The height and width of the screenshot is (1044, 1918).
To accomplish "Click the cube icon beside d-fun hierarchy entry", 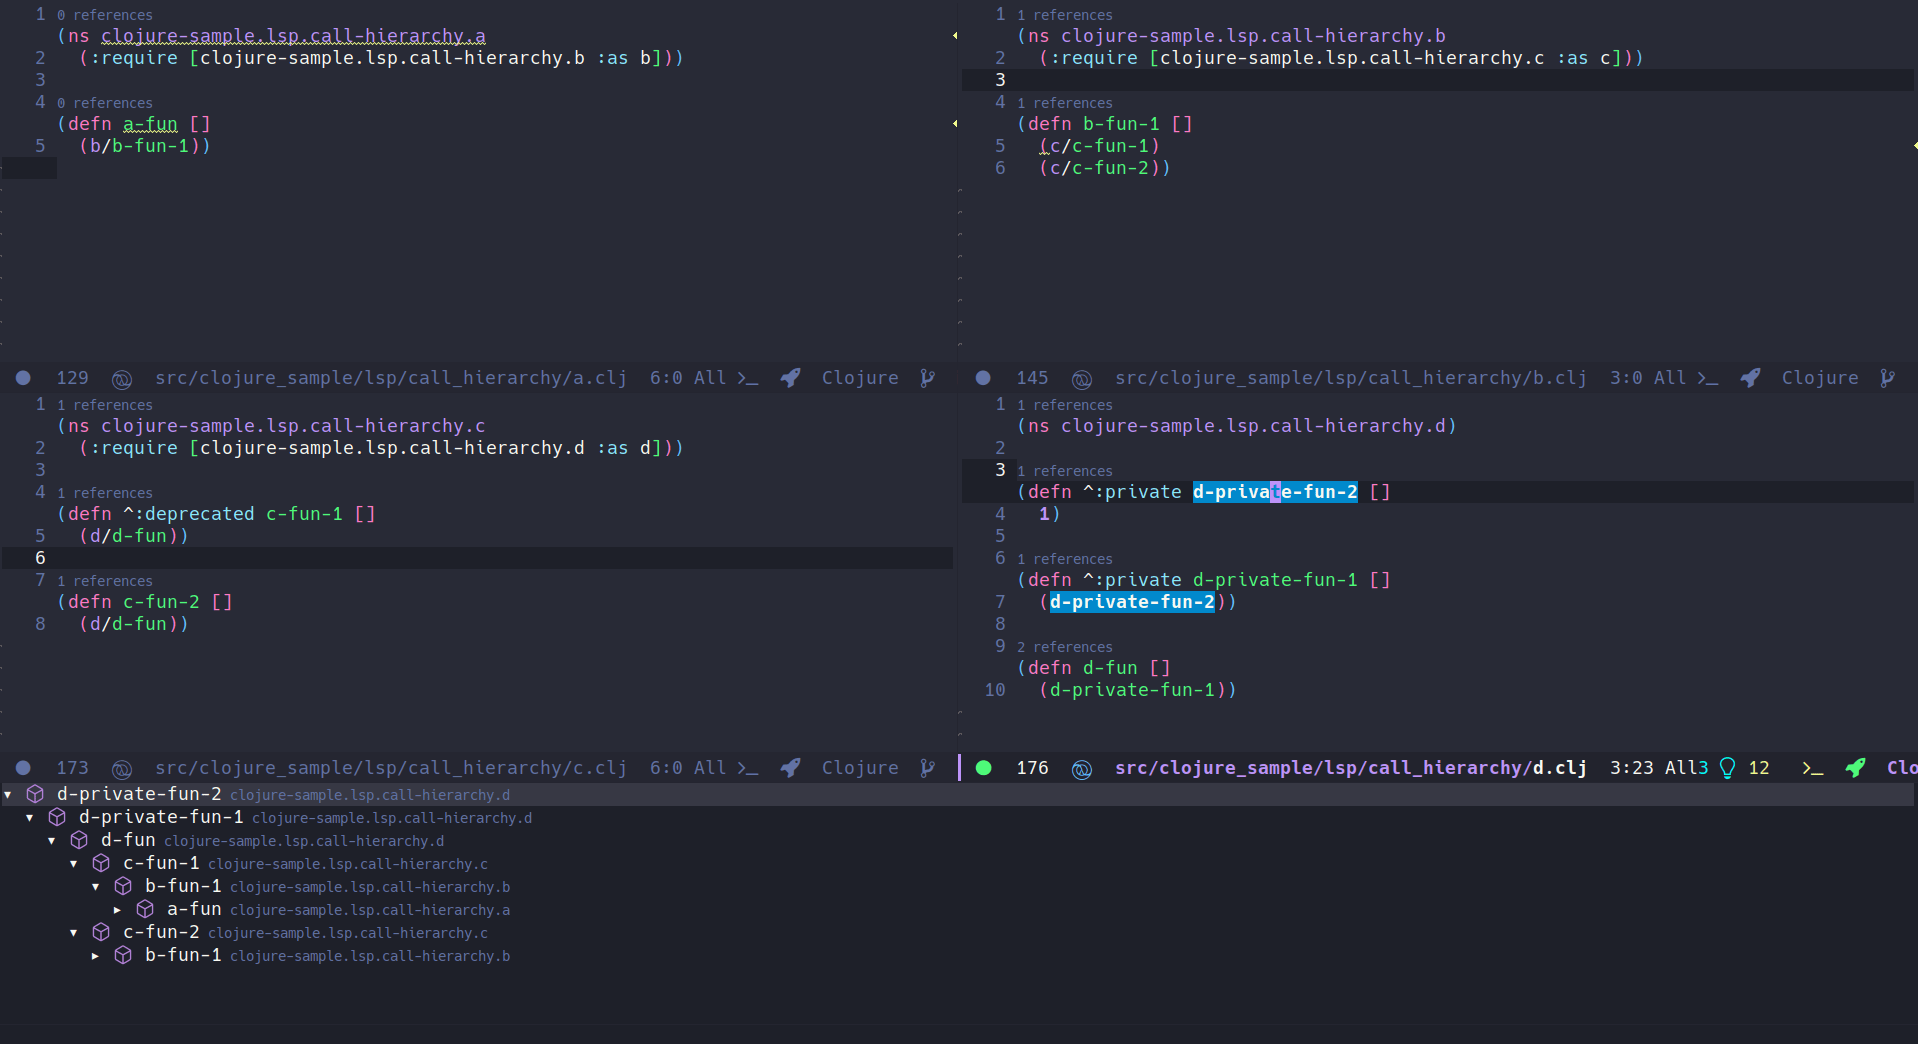I will point(80,840).
